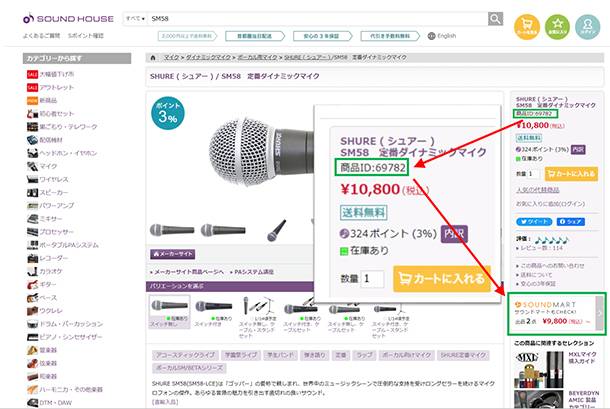Click the quantity field in the popup
The height and width of the screenshot is (409, 610).
372,278
